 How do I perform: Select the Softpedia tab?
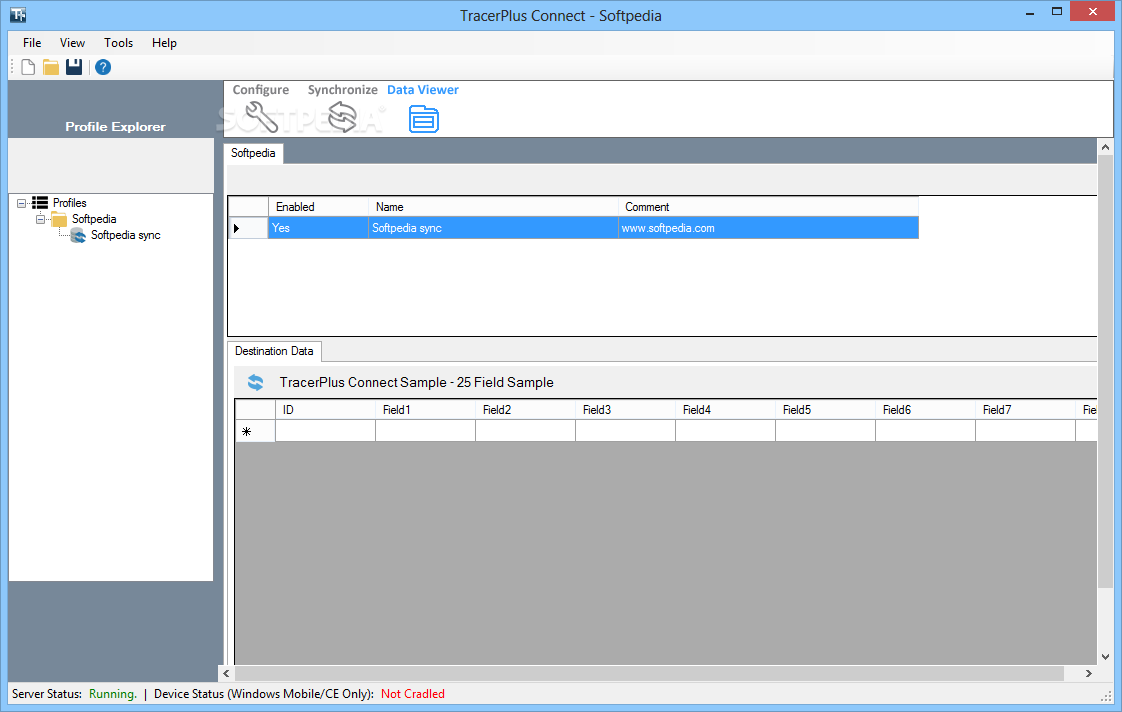253,153
